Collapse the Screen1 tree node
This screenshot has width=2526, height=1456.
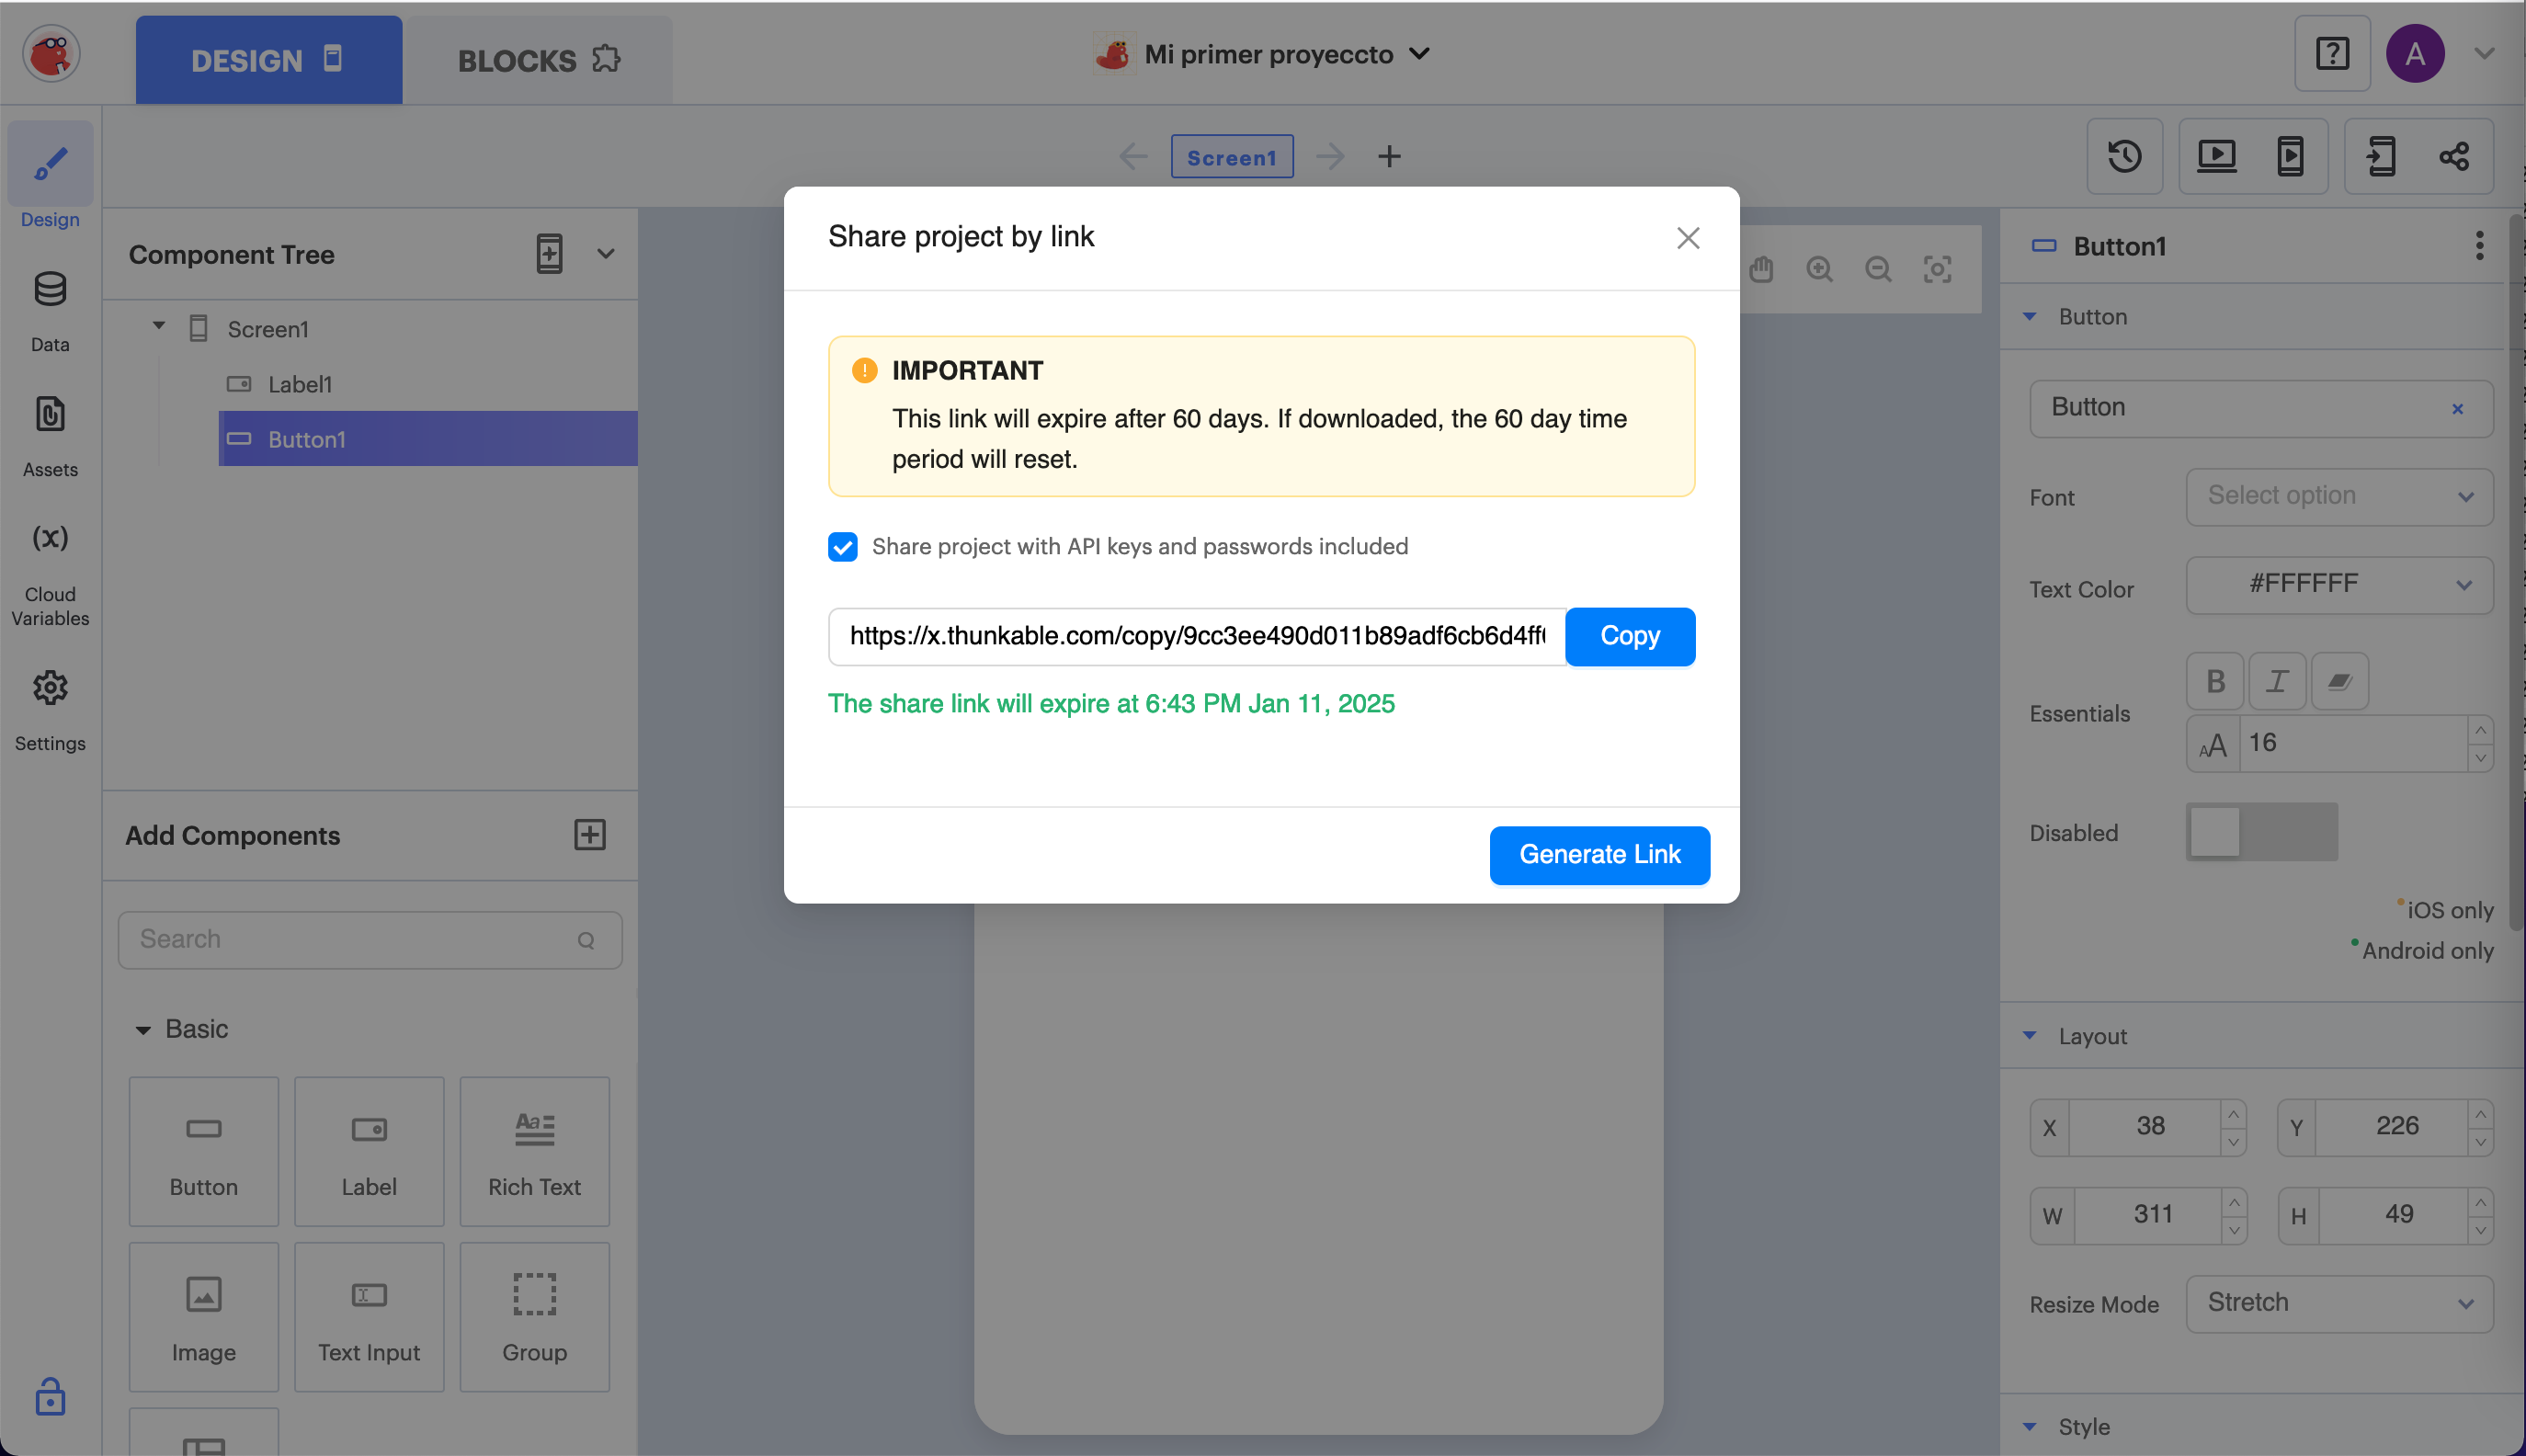(x=158, y=327)
